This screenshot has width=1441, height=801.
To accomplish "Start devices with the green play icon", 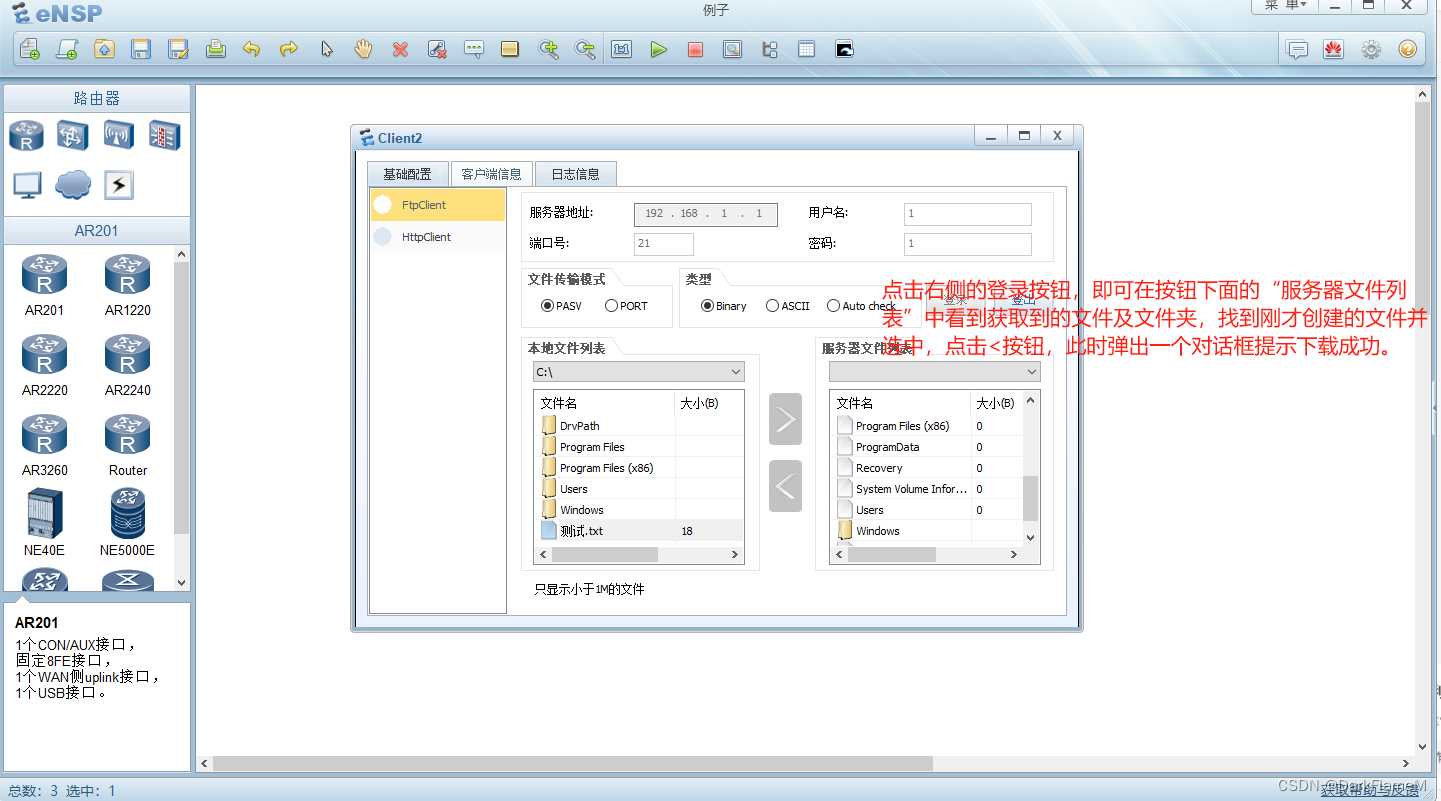I will 658,49.
